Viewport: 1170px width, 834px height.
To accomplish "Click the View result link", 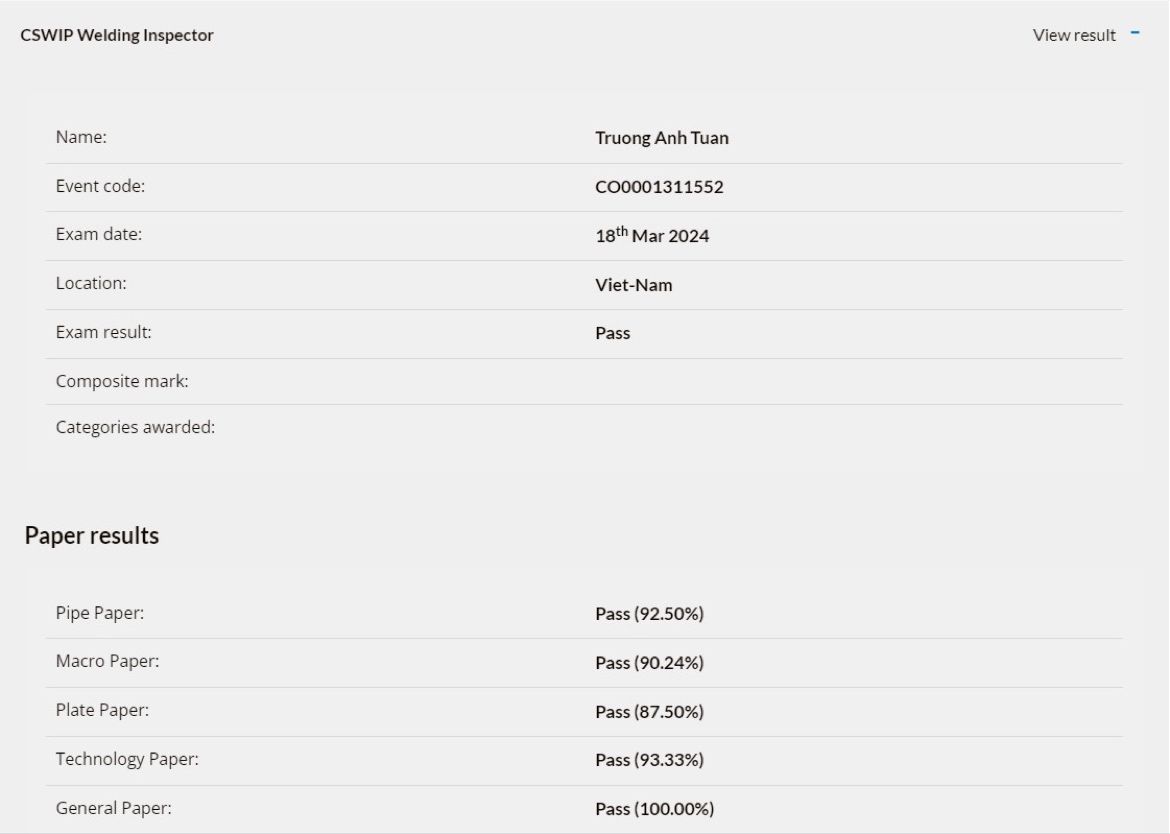I will [x=1074, y=35].
